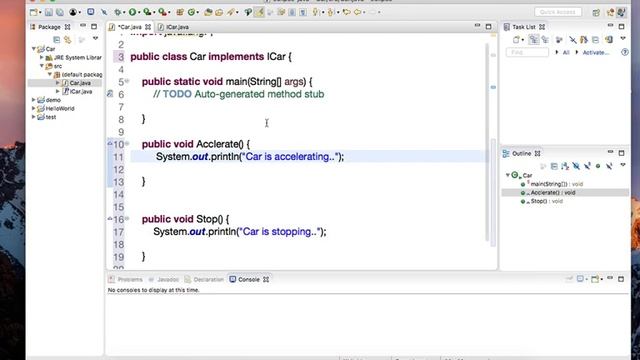The width and height of the screenshot is (640, 360).
Task: Toggle Hide Static Members in Outline
Action: tap(587, 166)
